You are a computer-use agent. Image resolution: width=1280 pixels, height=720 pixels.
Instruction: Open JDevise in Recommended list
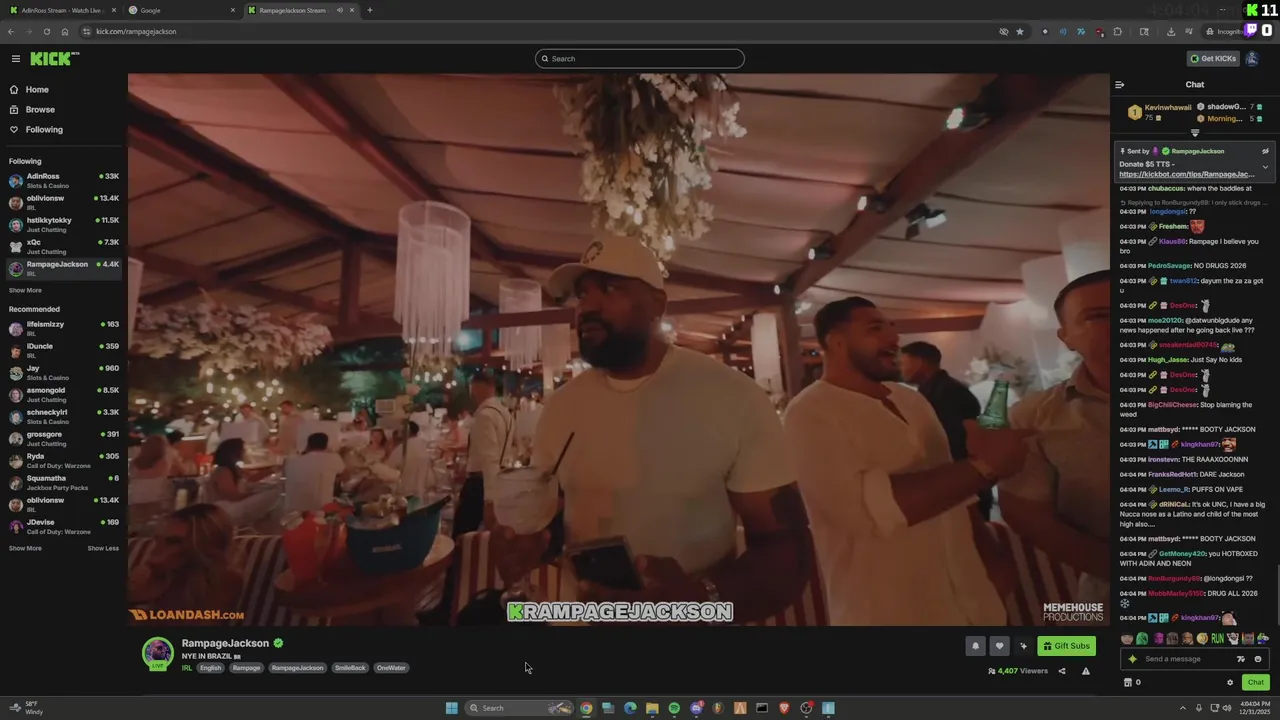pos(64,527)
